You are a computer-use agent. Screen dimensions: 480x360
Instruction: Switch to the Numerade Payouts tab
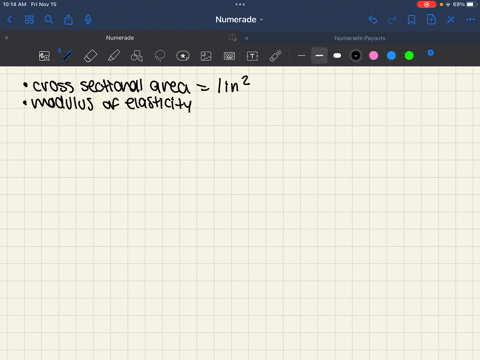pyautogui.click(x=360, y=38)
